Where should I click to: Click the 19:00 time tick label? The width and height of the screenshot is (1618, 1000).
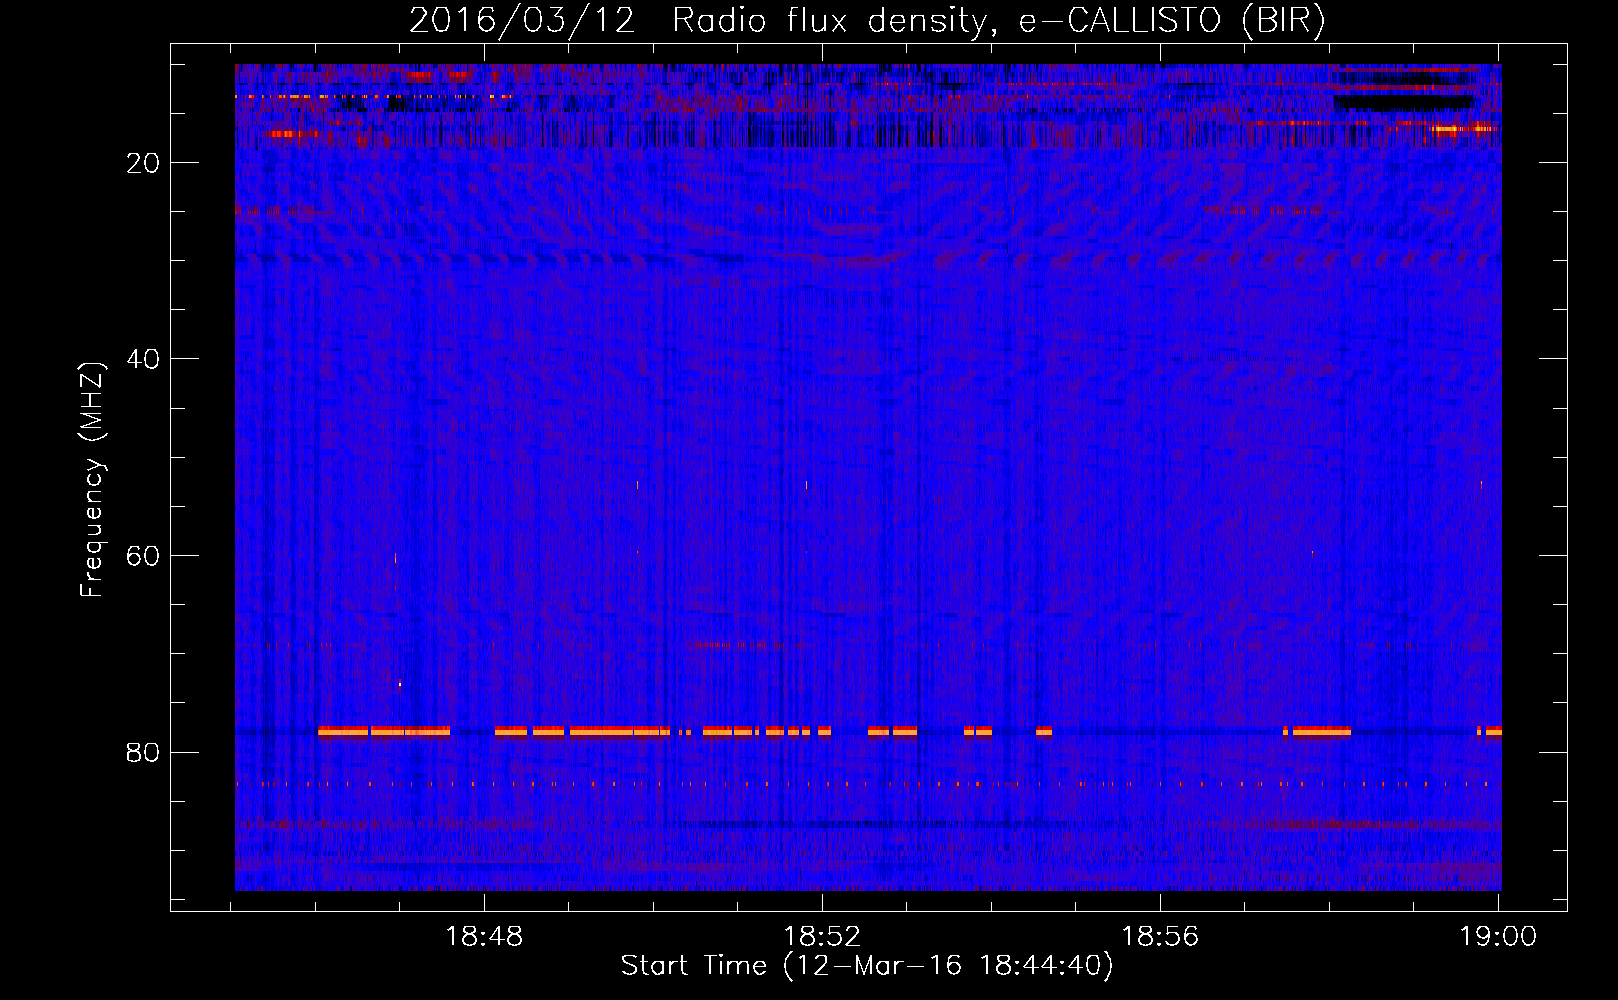[x=1498, y=937]
